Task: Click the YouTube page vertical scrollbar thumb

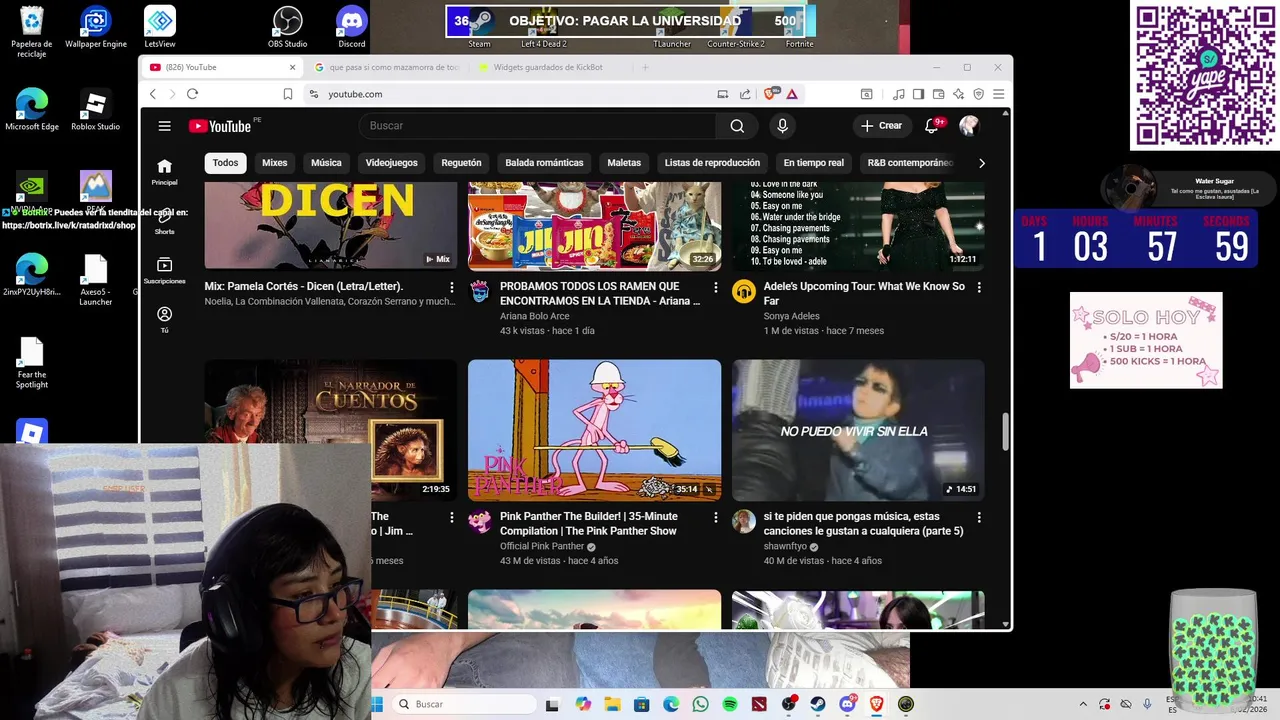Action: pos(1006,431)
